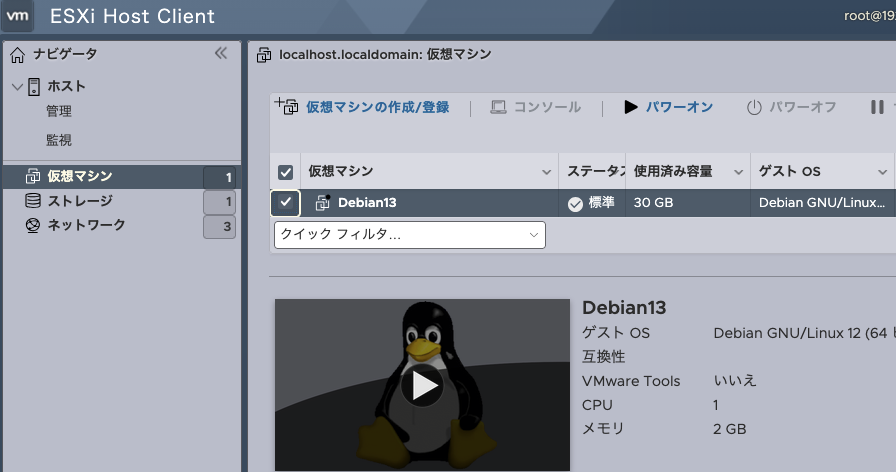Viewport: 896px width, 472px height.
Task: Click the create/register VM plus icon
Action: tap(286, 106)
